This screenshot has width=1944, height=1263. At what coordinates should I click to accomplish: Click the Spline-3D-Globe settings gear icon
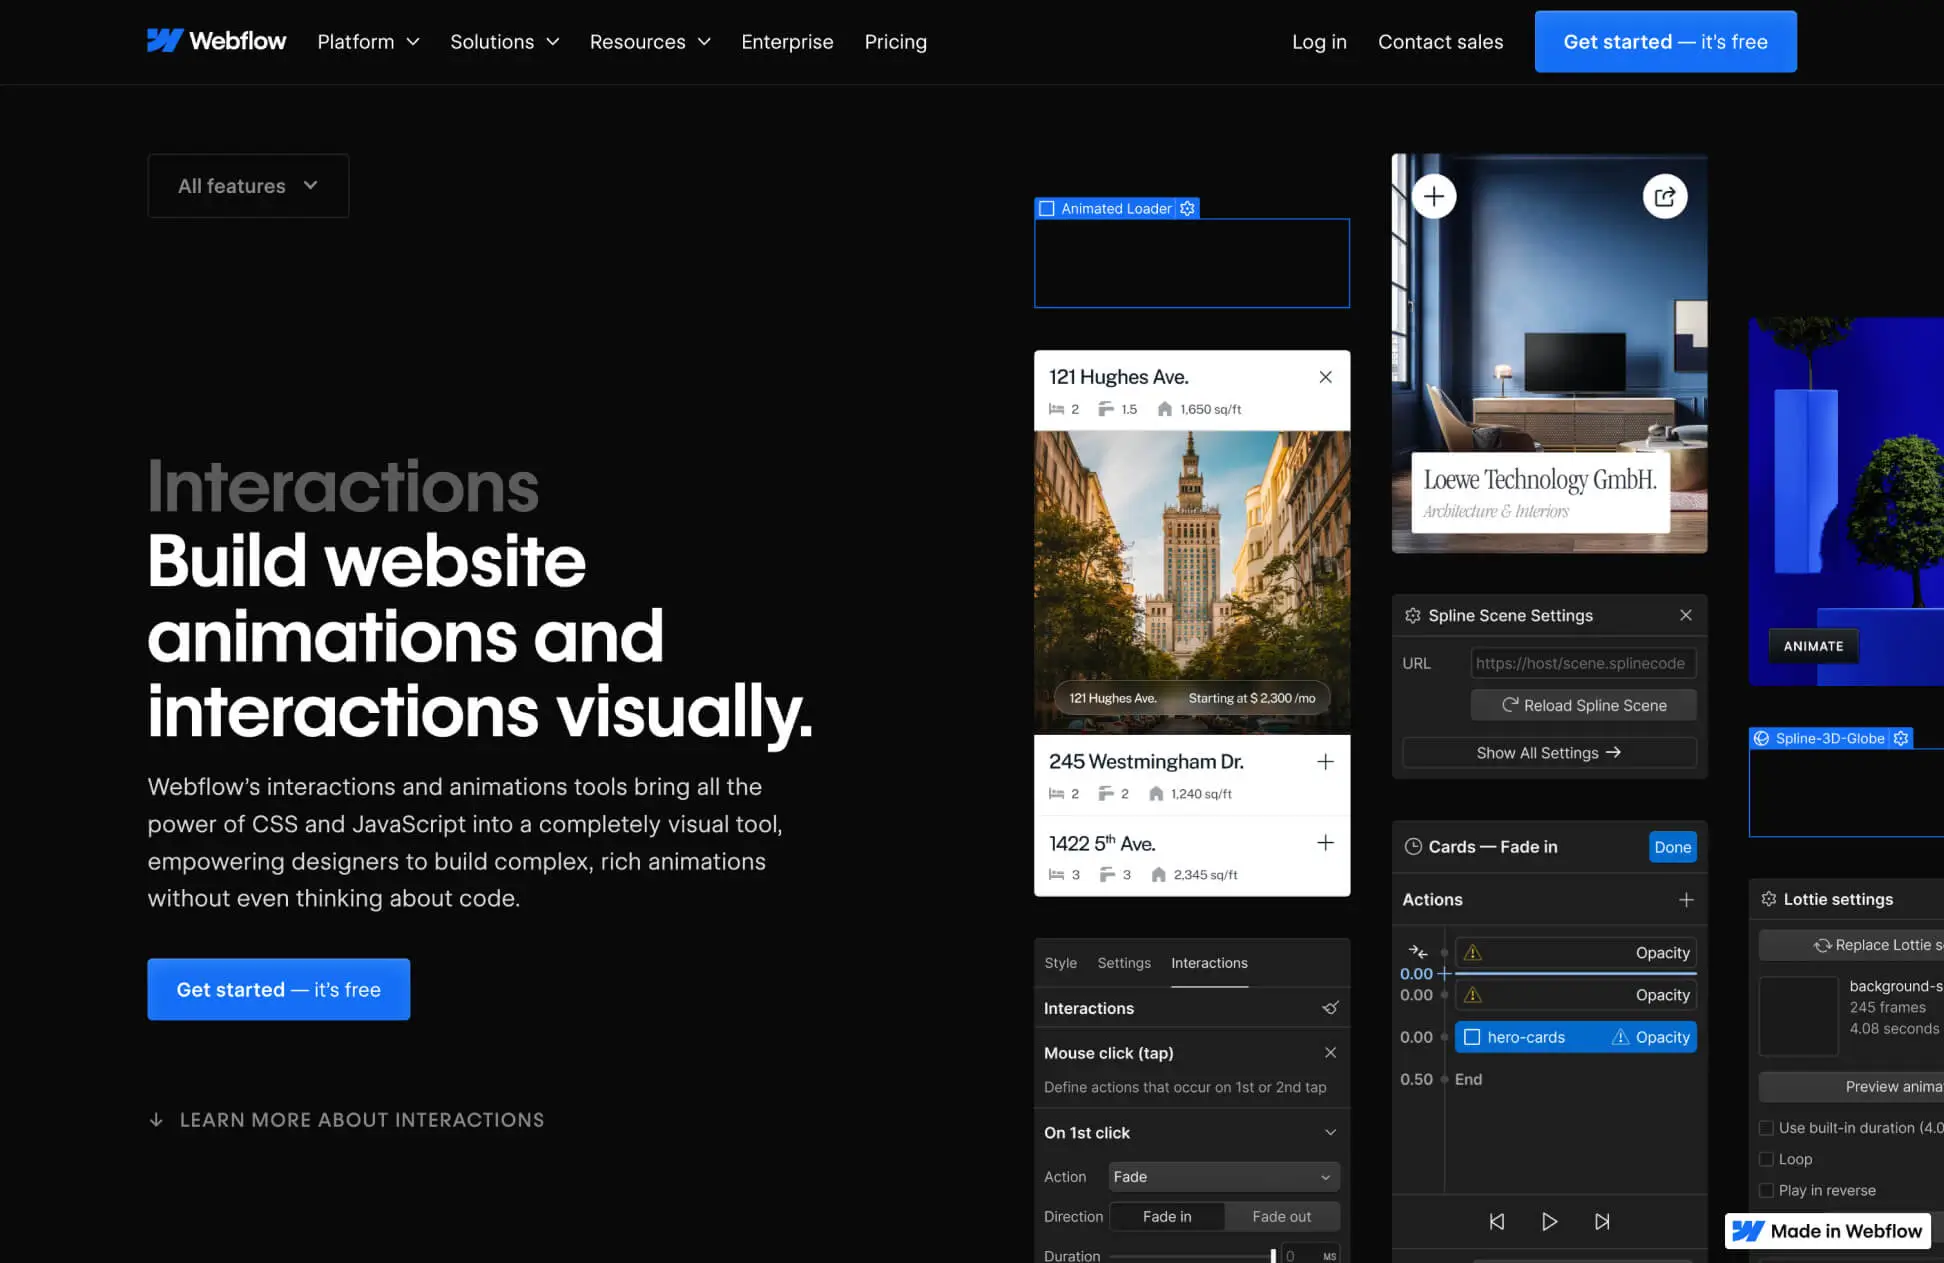pos(1901,738)
